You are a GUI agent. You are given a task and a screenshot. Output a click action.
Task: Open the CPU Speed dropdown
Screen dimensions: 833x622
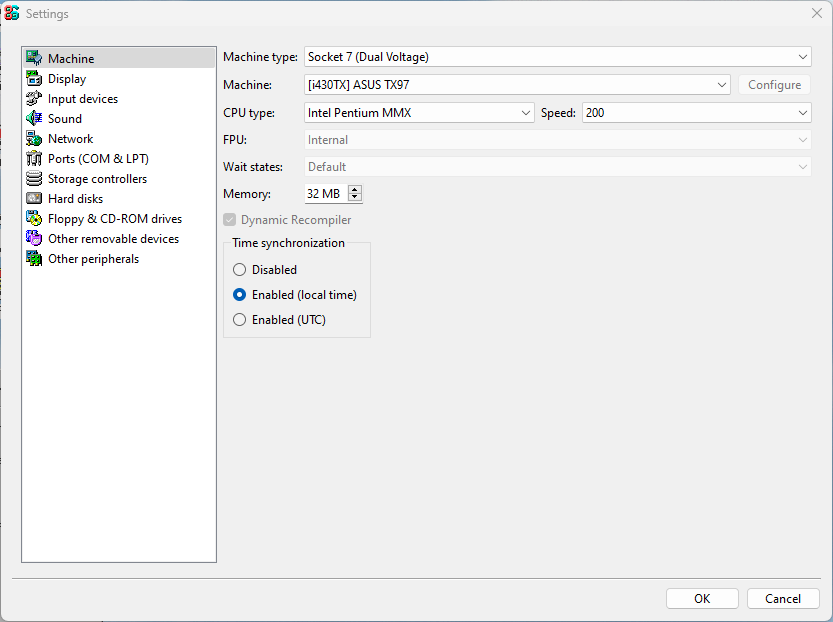click(x=696, y=113)
